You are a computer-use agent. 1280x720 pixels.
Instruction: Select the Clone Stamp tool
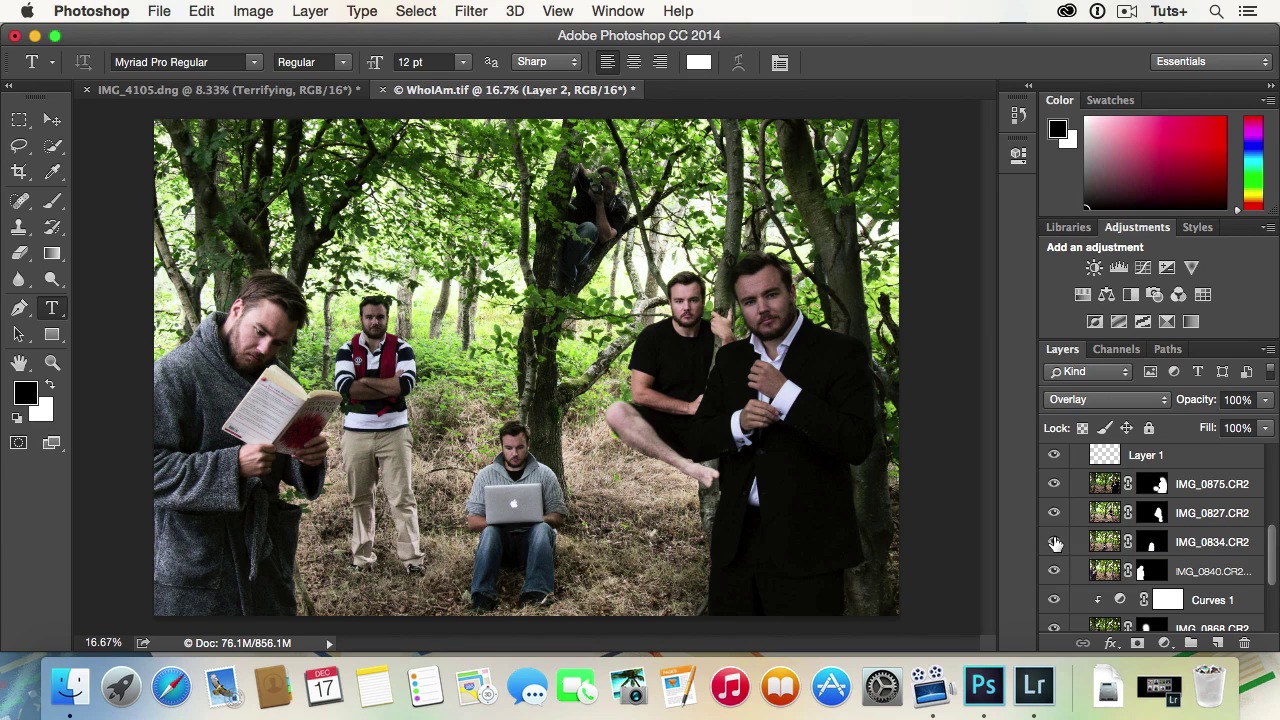click(19, 227)
